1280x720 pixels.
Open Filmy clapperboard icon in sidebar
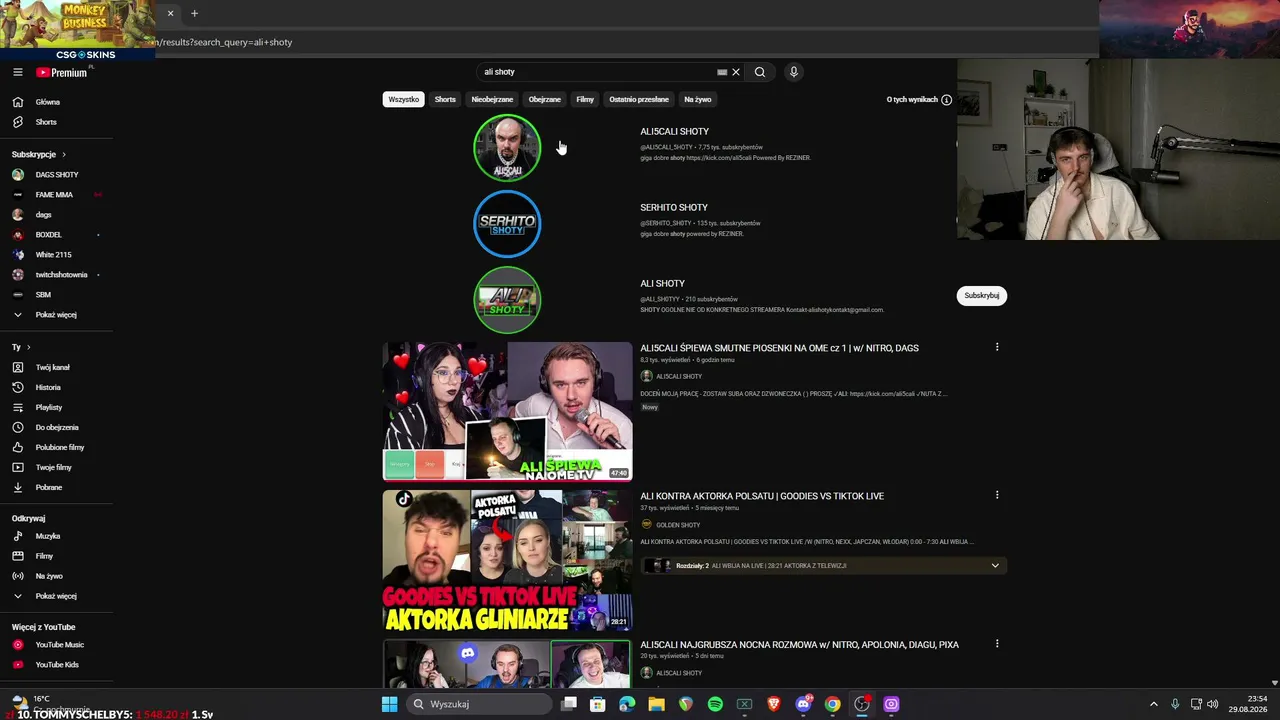point(17,556)
